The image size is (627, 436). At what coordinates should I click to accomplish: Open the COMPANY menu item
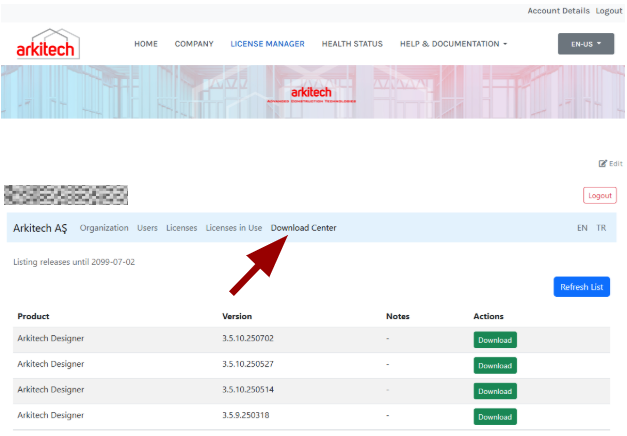[x=194, y=44]
